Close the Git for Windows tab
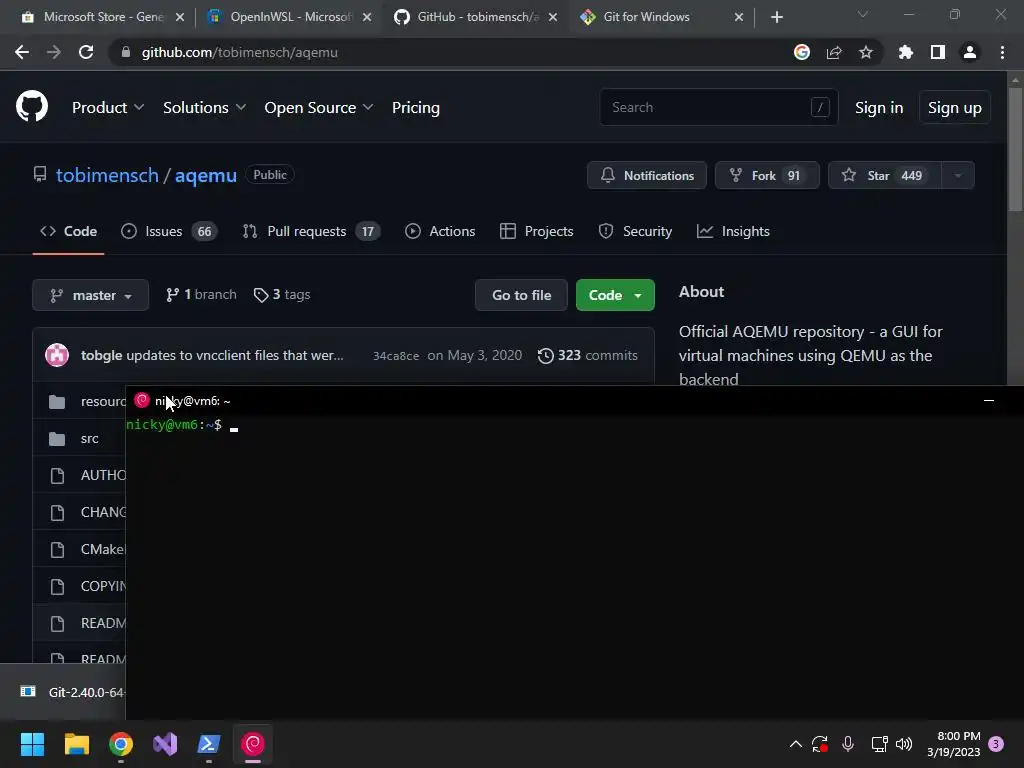 739,17
